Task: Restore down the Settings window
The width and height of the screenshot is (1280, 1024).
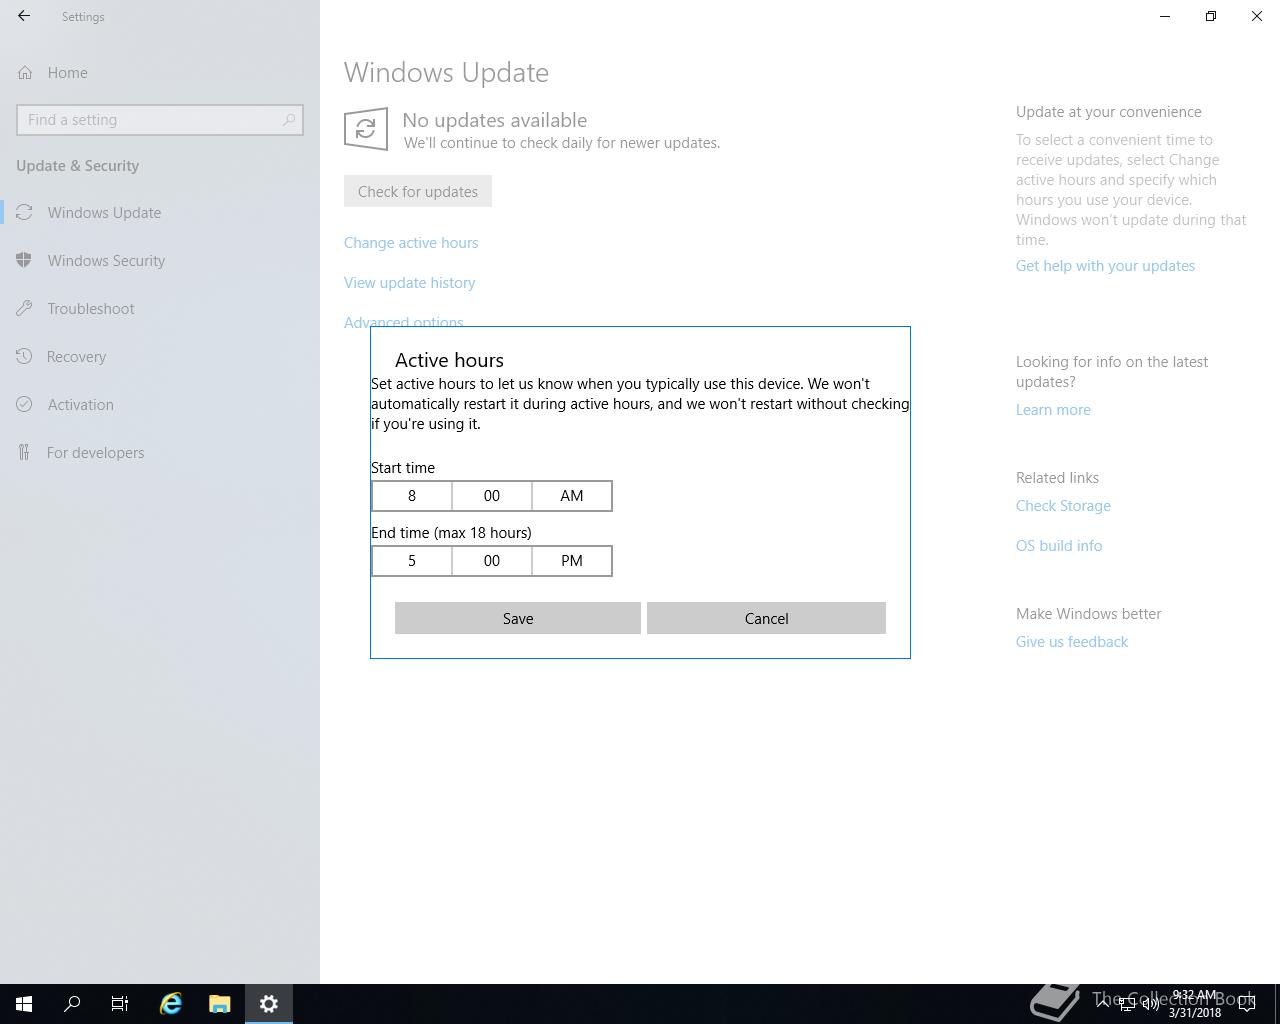Action: pos(1211,16)
